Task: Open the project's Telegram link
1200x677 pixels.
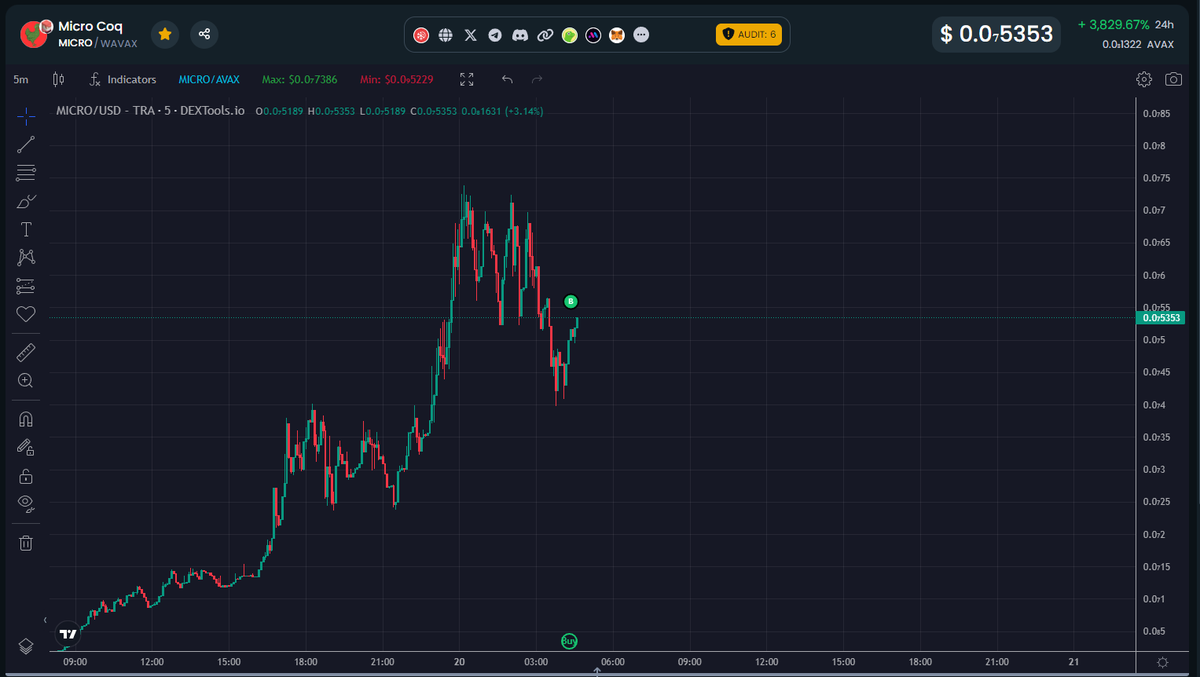Action: pyautogui.click(x=495, y=34)
